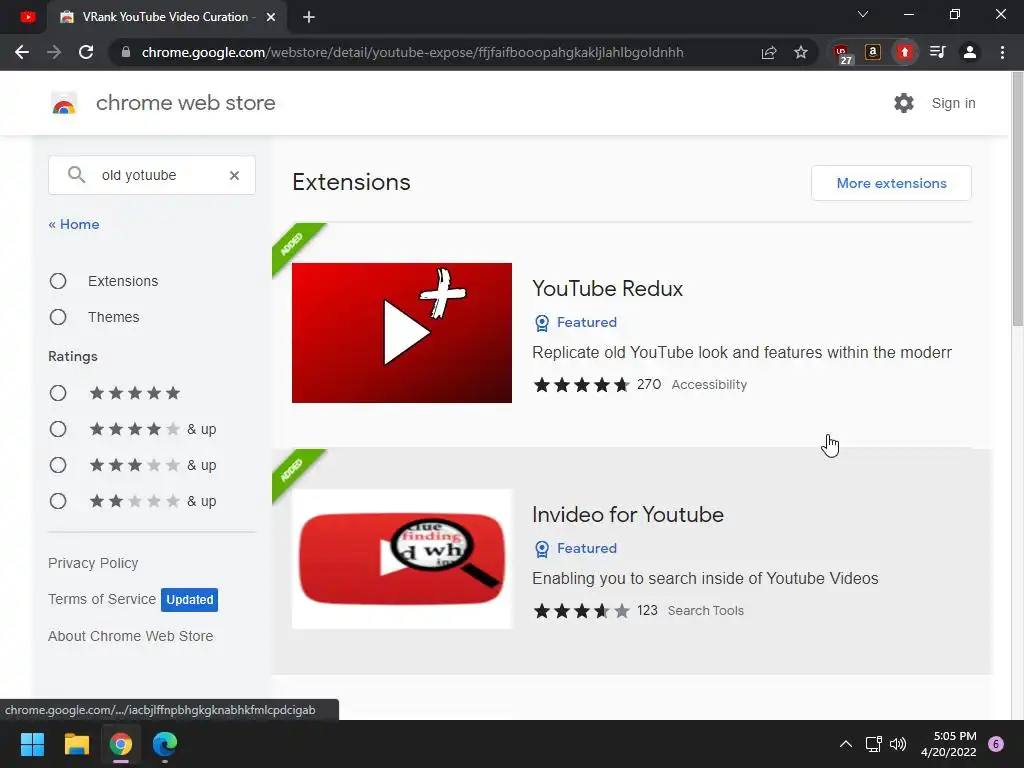1024x768 pixels.
Task: Open the Chrome profile avatar icon
Action: tap(970, 52)
